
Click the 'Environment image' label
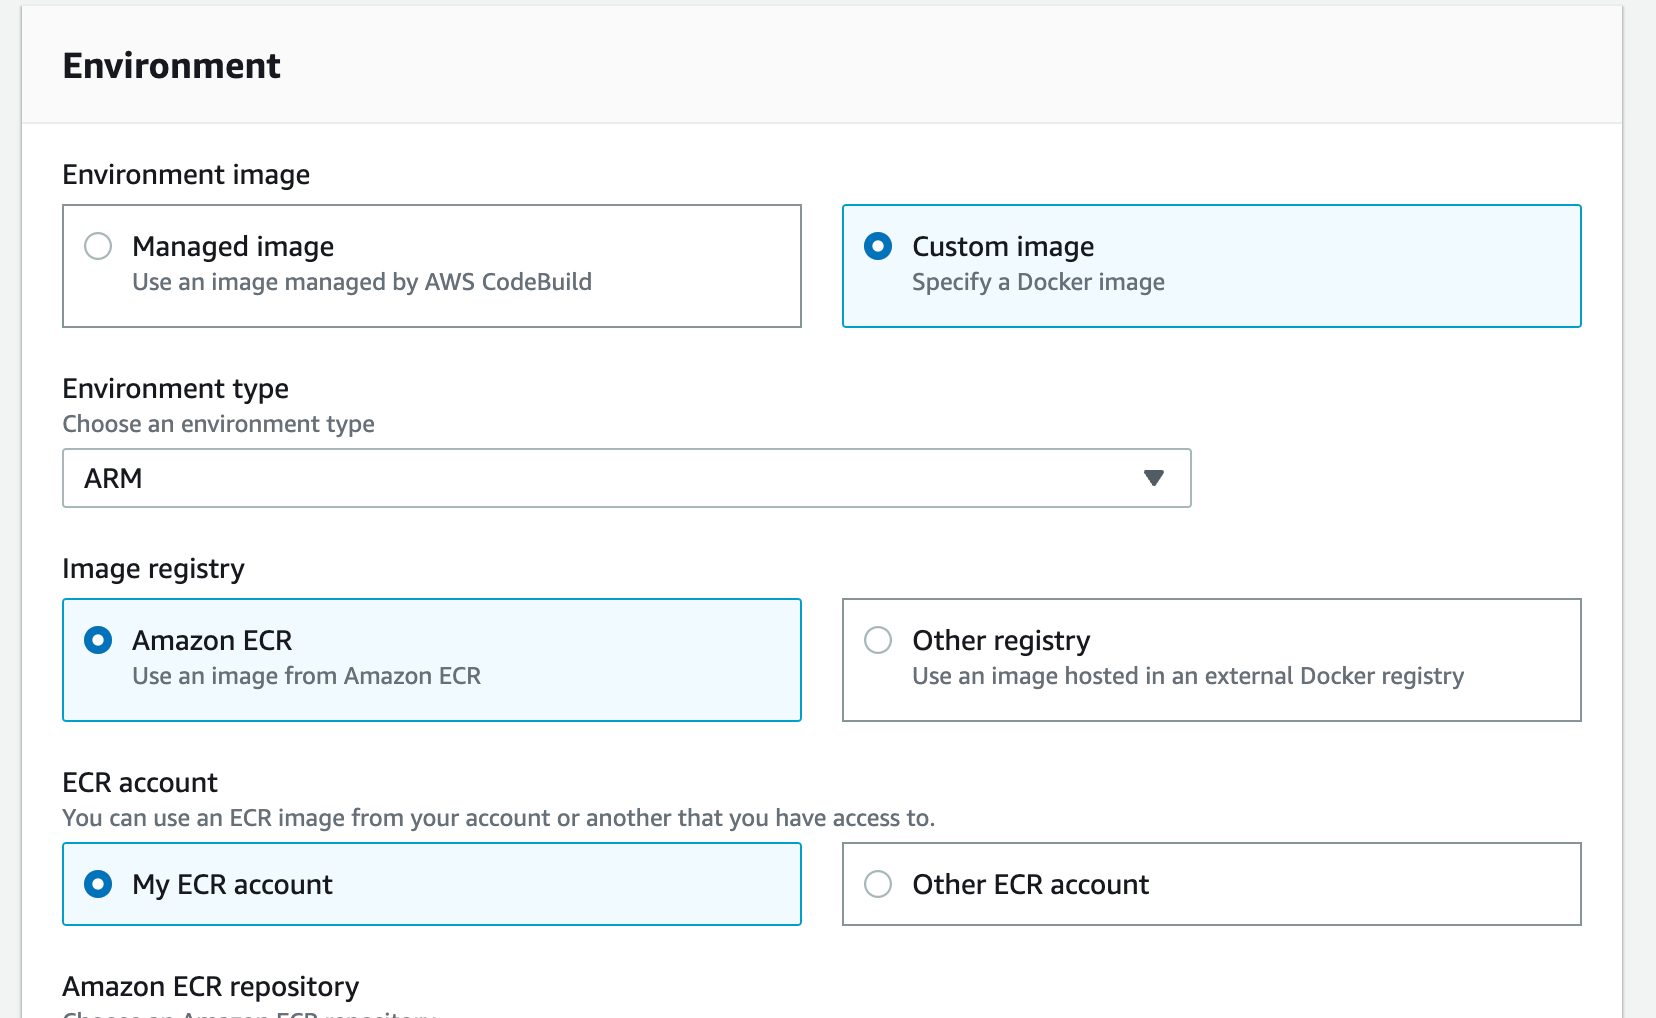click(186, 175)
